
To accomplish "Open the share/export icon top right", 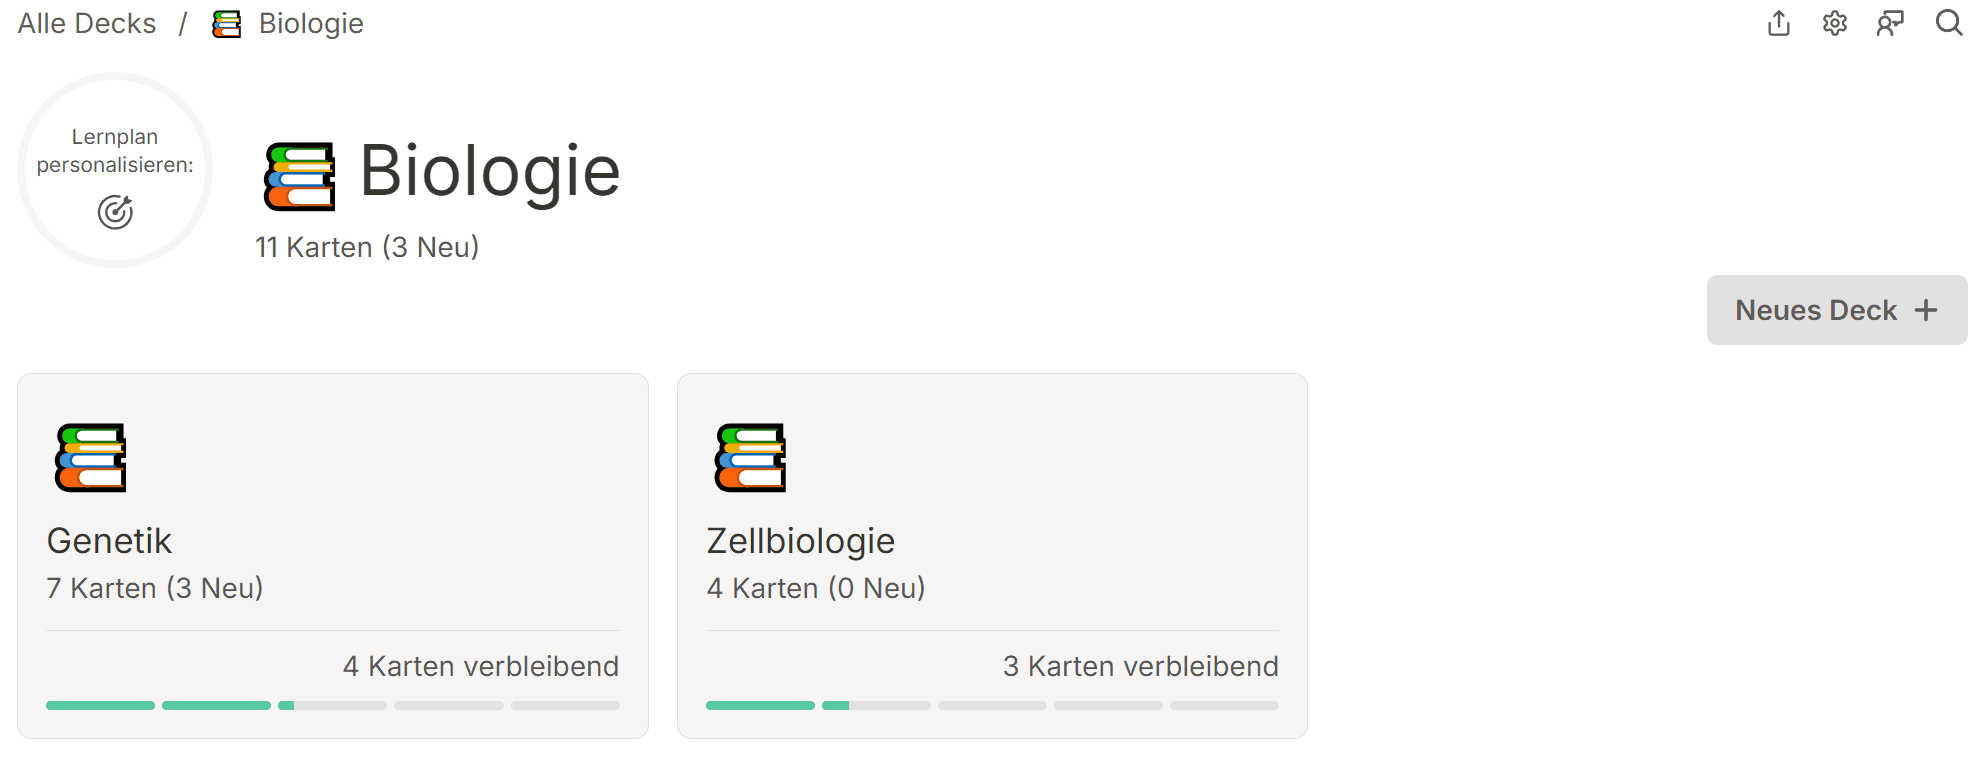I will (x=1779, y=23).
